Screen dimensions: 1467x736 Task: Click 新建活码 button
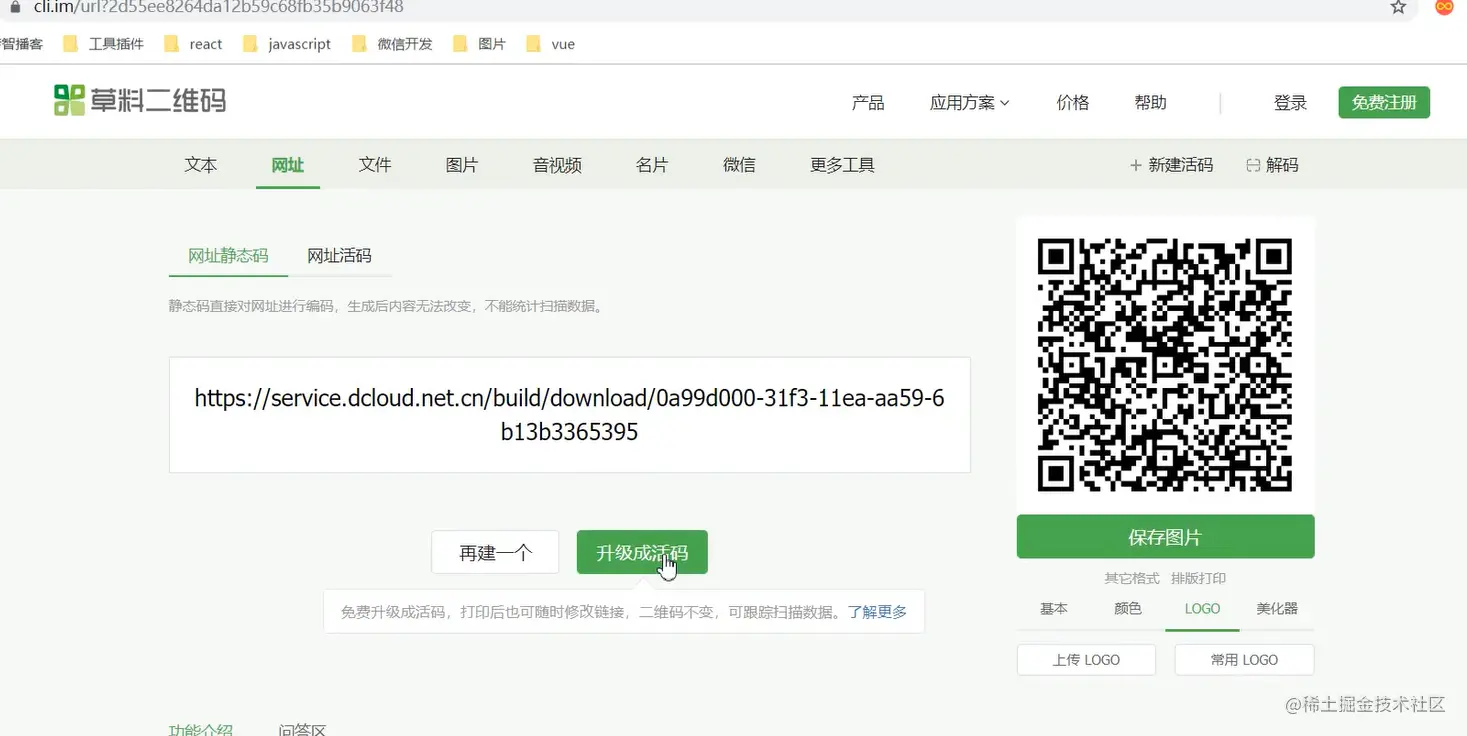pyautogui.click(x=1171, y=165)
